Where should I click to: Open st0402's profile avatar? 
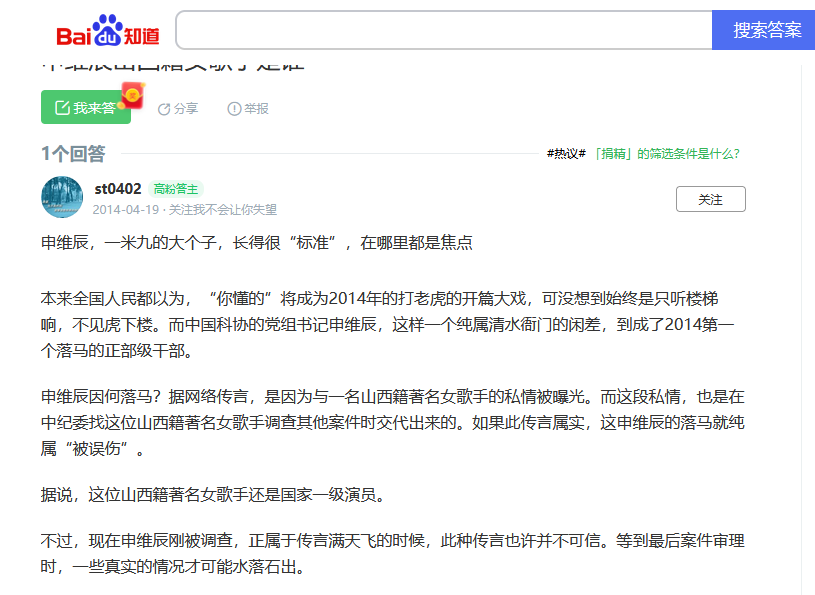pos(62,197)
